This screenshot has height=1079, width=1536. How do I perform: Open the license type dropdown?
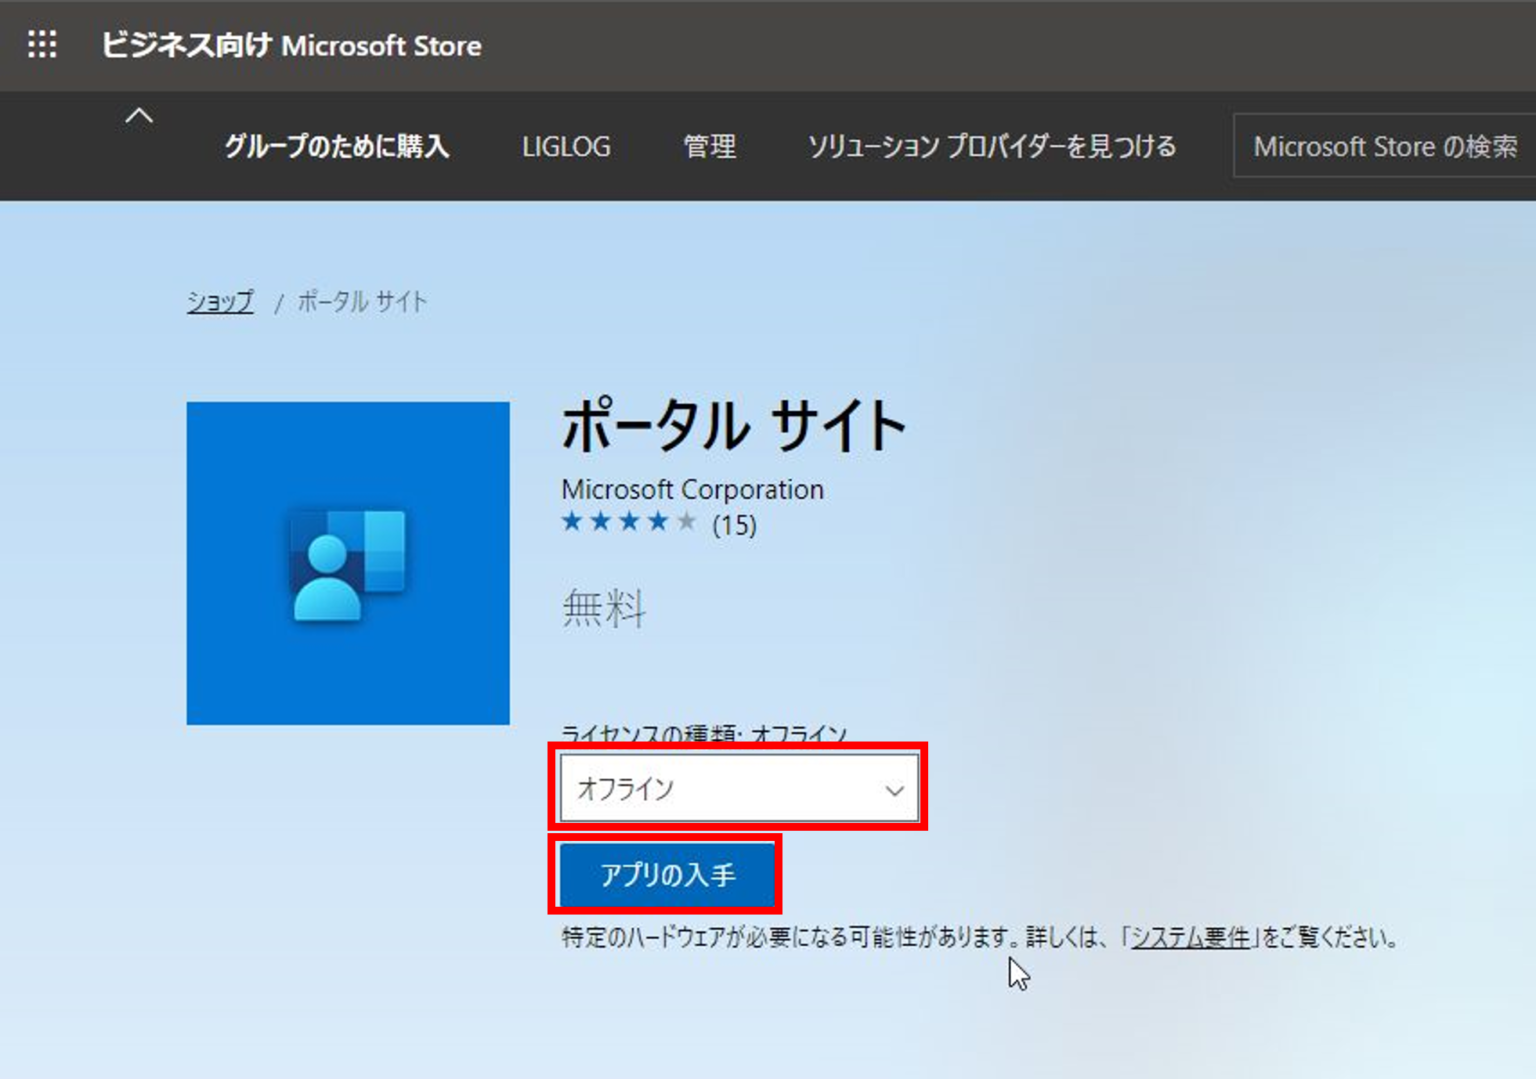tap(739, 788)
